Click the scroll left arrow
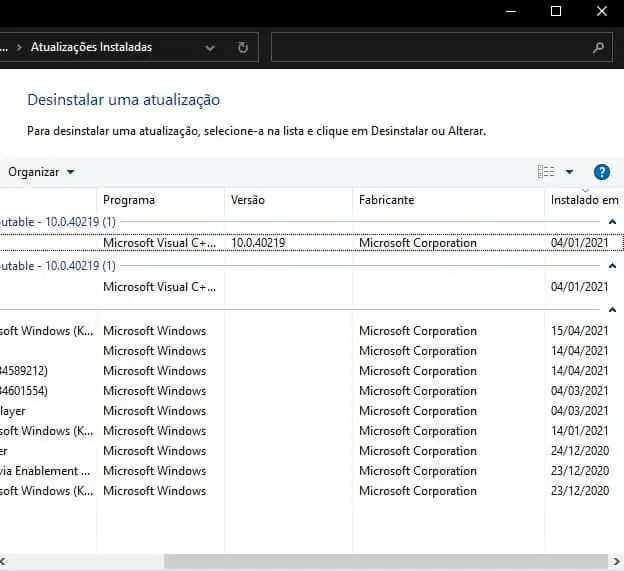The height and width of the screenshot is (571, 624). point(3,562)
